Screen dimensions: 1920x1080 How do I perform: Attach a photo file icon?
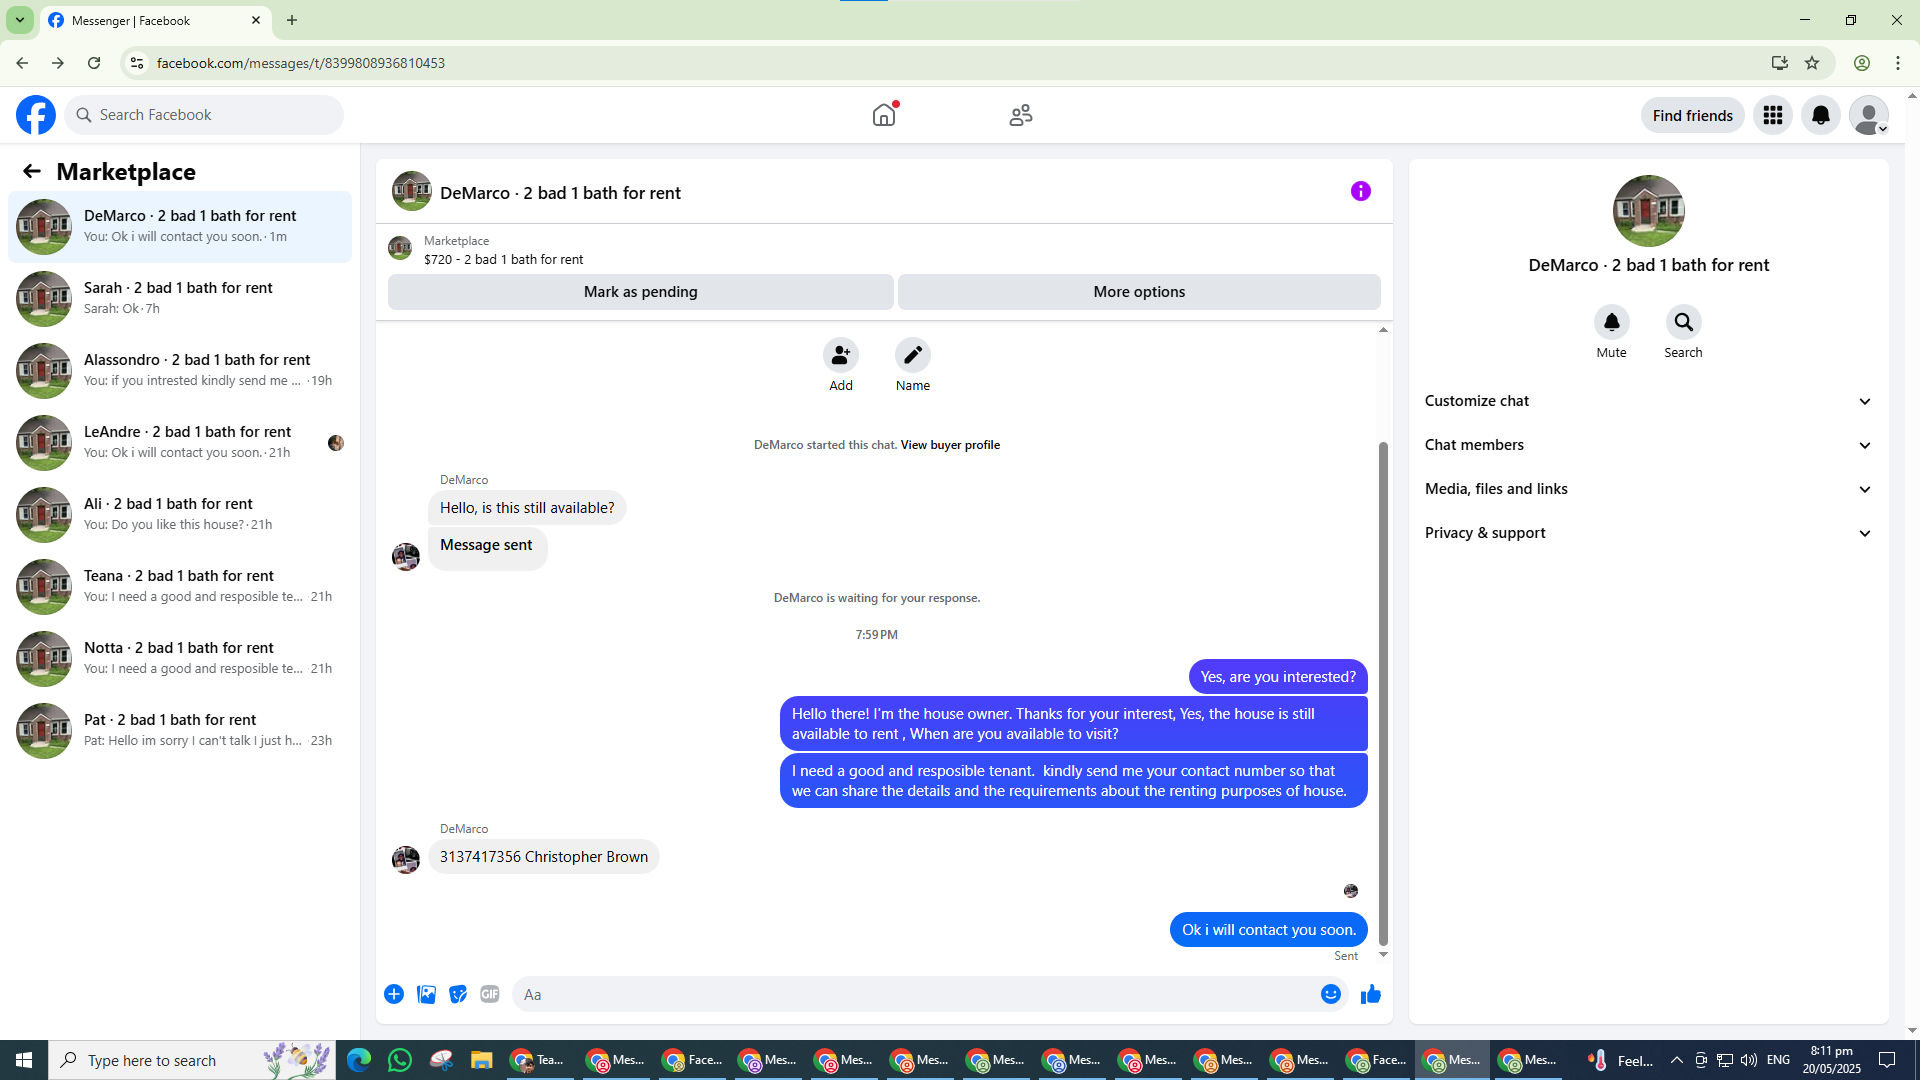[426, 994]
